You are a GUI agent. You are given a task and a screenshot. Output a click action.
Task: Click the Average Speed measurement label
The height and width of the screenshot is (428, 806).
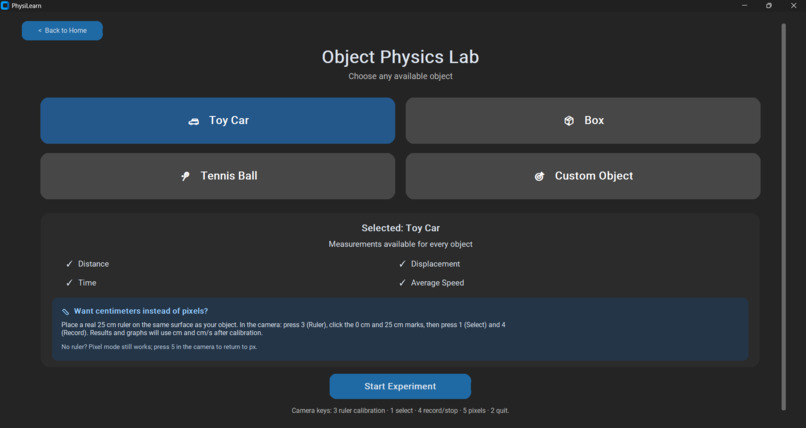(437, 283)
